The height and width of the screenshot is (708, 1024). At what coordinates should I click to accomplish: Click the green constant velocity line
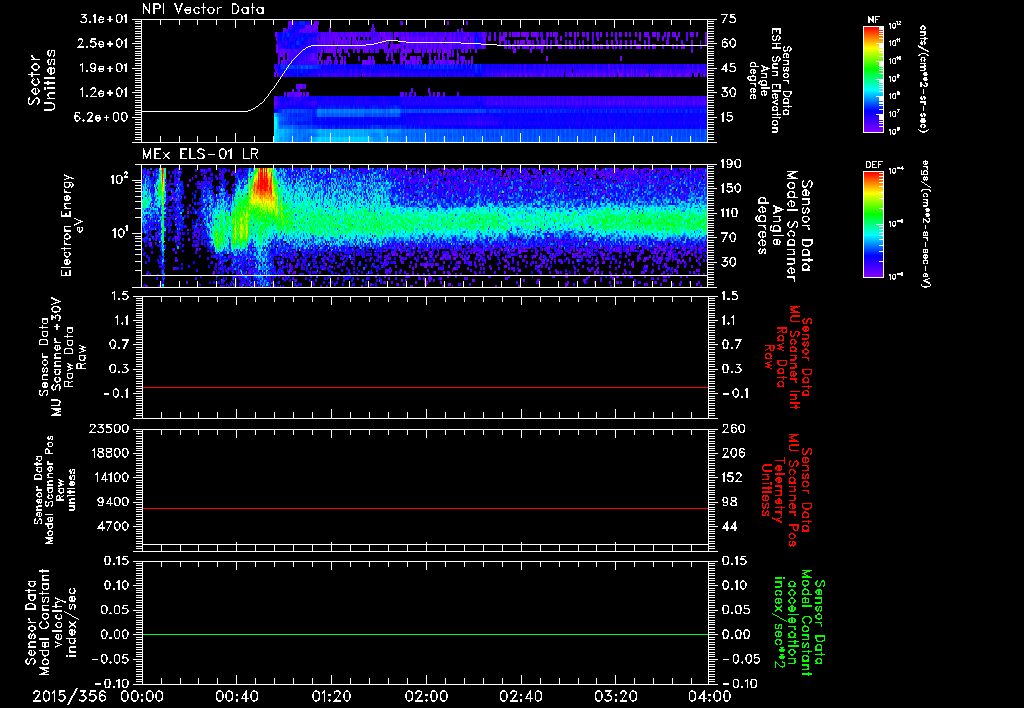point(425,634)
